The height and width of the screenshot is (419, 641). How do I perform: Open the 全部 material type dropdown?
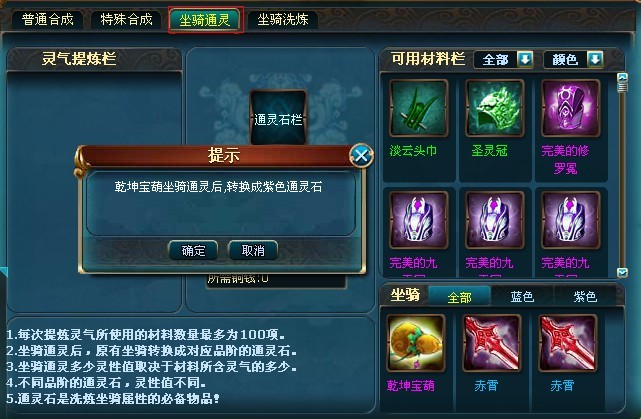click(x=504, y=60)
